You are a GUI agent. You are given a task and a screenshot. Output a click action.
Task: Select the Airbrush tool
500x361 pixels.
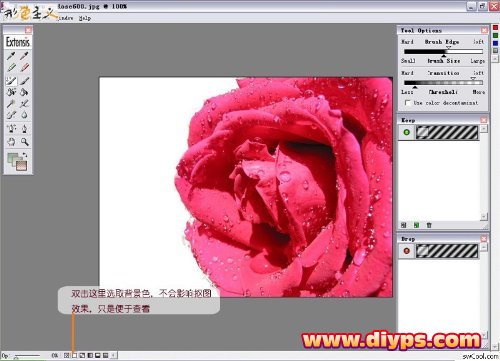point(11,115)
